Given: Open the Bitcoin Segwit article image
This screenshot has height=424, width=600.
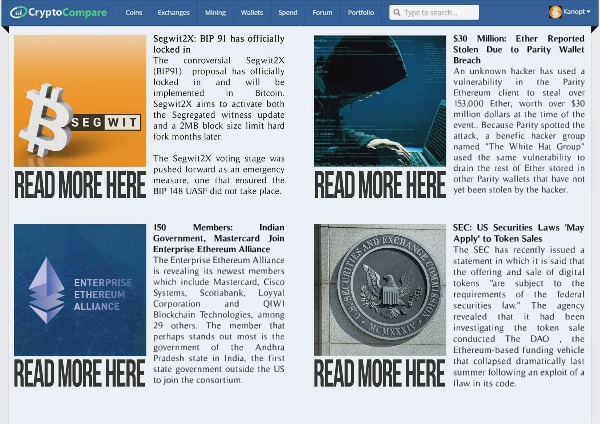Looking at the screenshot, I should 80,101.
